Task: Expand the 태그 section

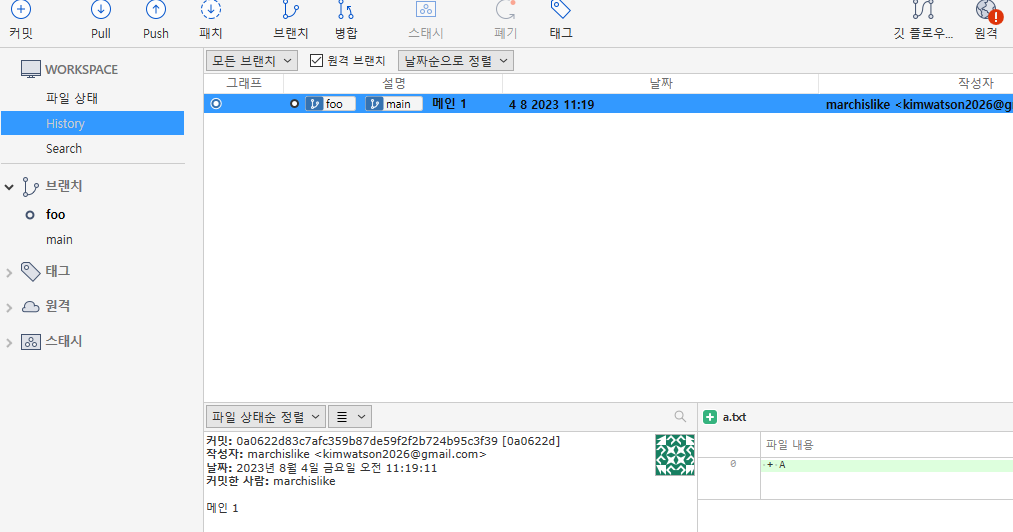Action: coord(9,273)
